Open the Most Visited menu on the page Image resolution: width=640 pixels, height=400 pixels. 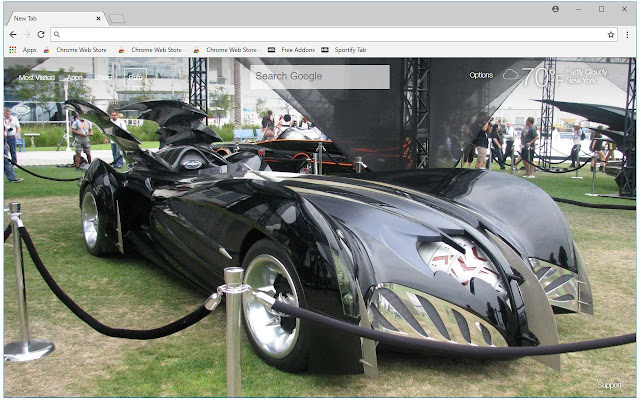point(37,78)
